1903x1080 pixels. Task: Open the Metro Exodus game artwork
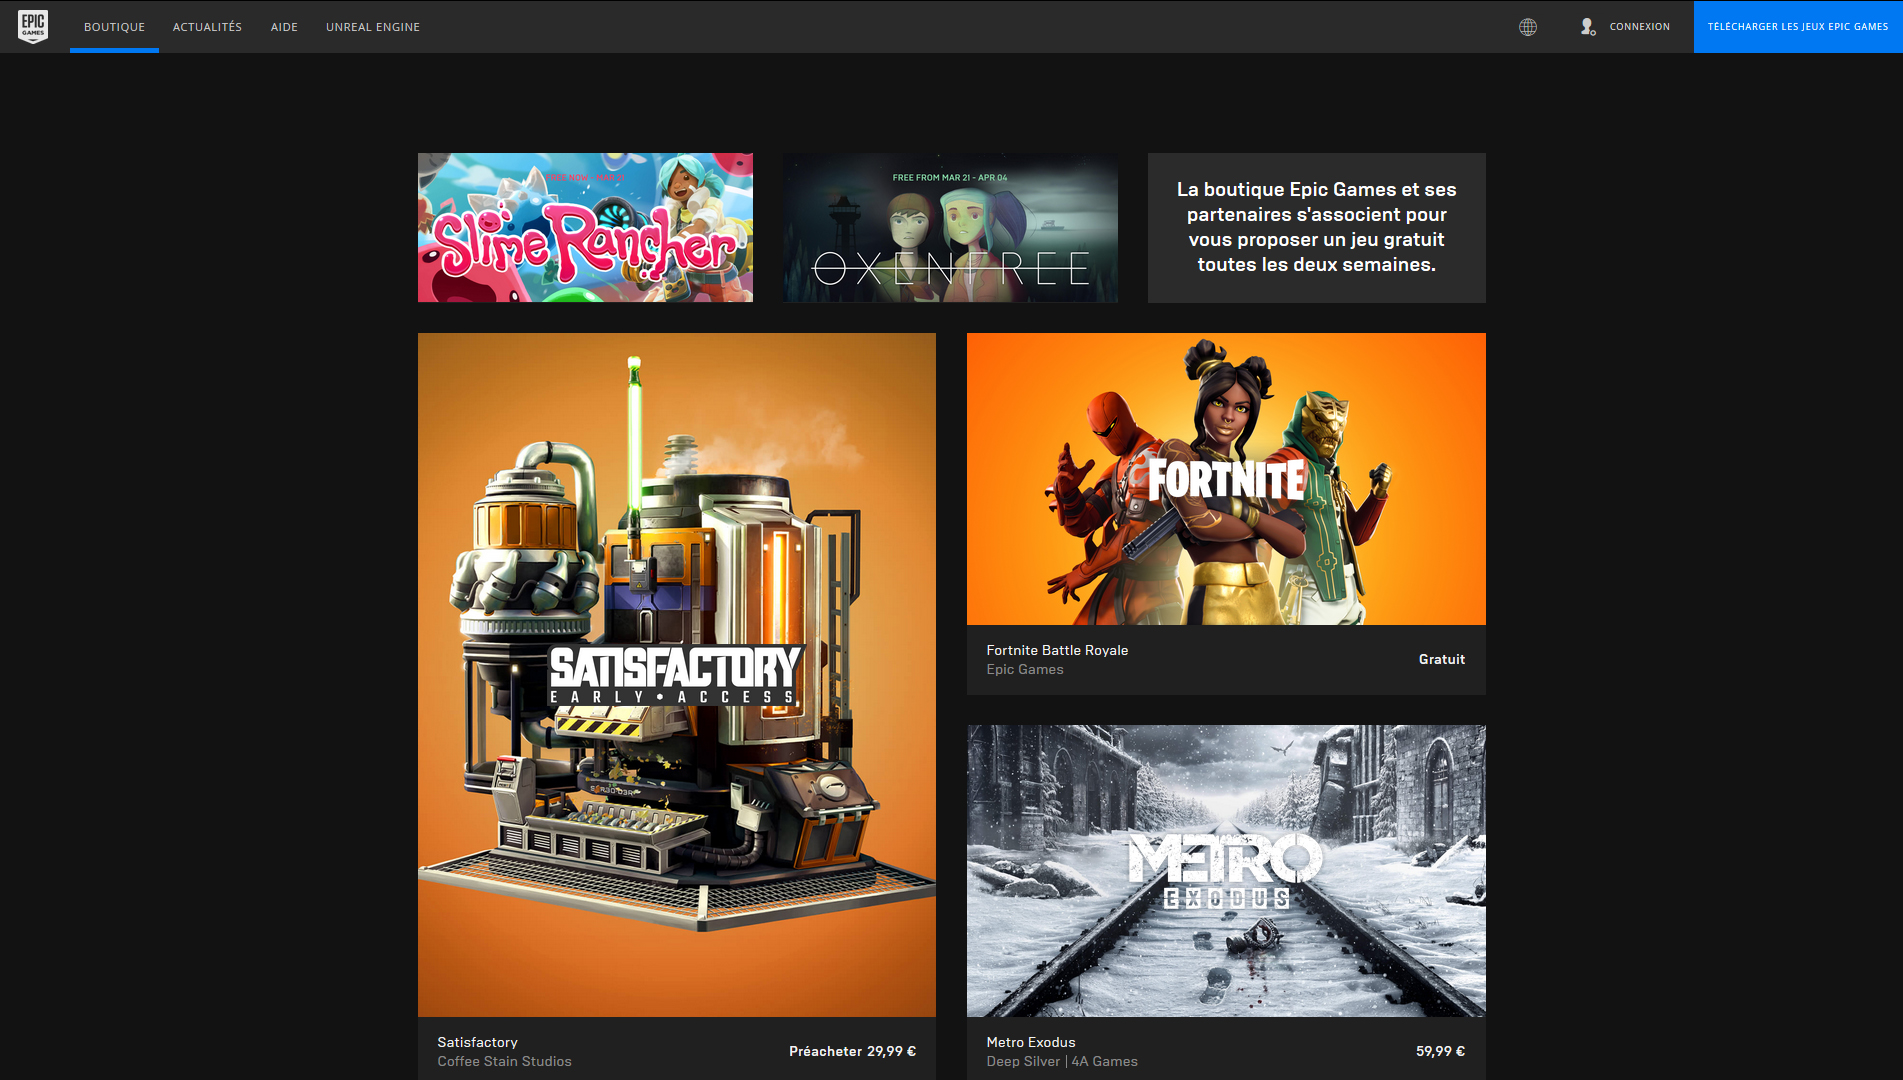coord(1226,871)
